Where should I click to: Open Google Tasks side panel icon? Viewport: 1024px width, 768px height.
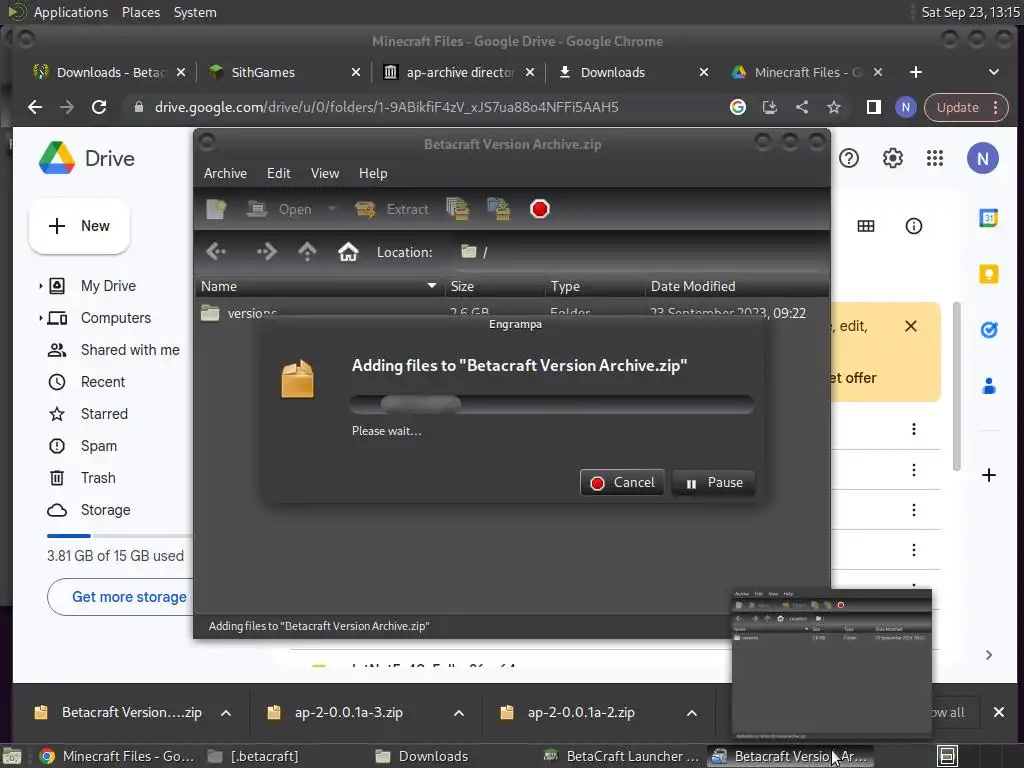[988, 330]
